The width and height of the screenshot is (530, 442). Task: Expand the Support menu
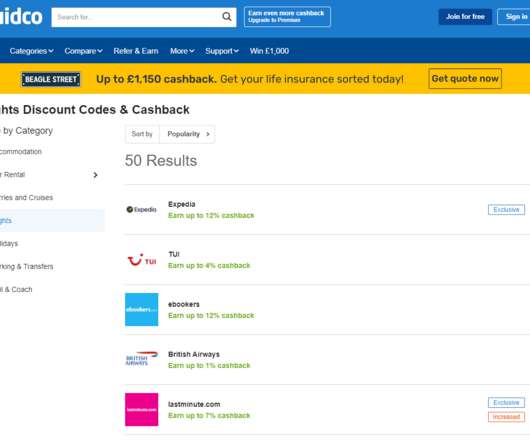(222, 51)
